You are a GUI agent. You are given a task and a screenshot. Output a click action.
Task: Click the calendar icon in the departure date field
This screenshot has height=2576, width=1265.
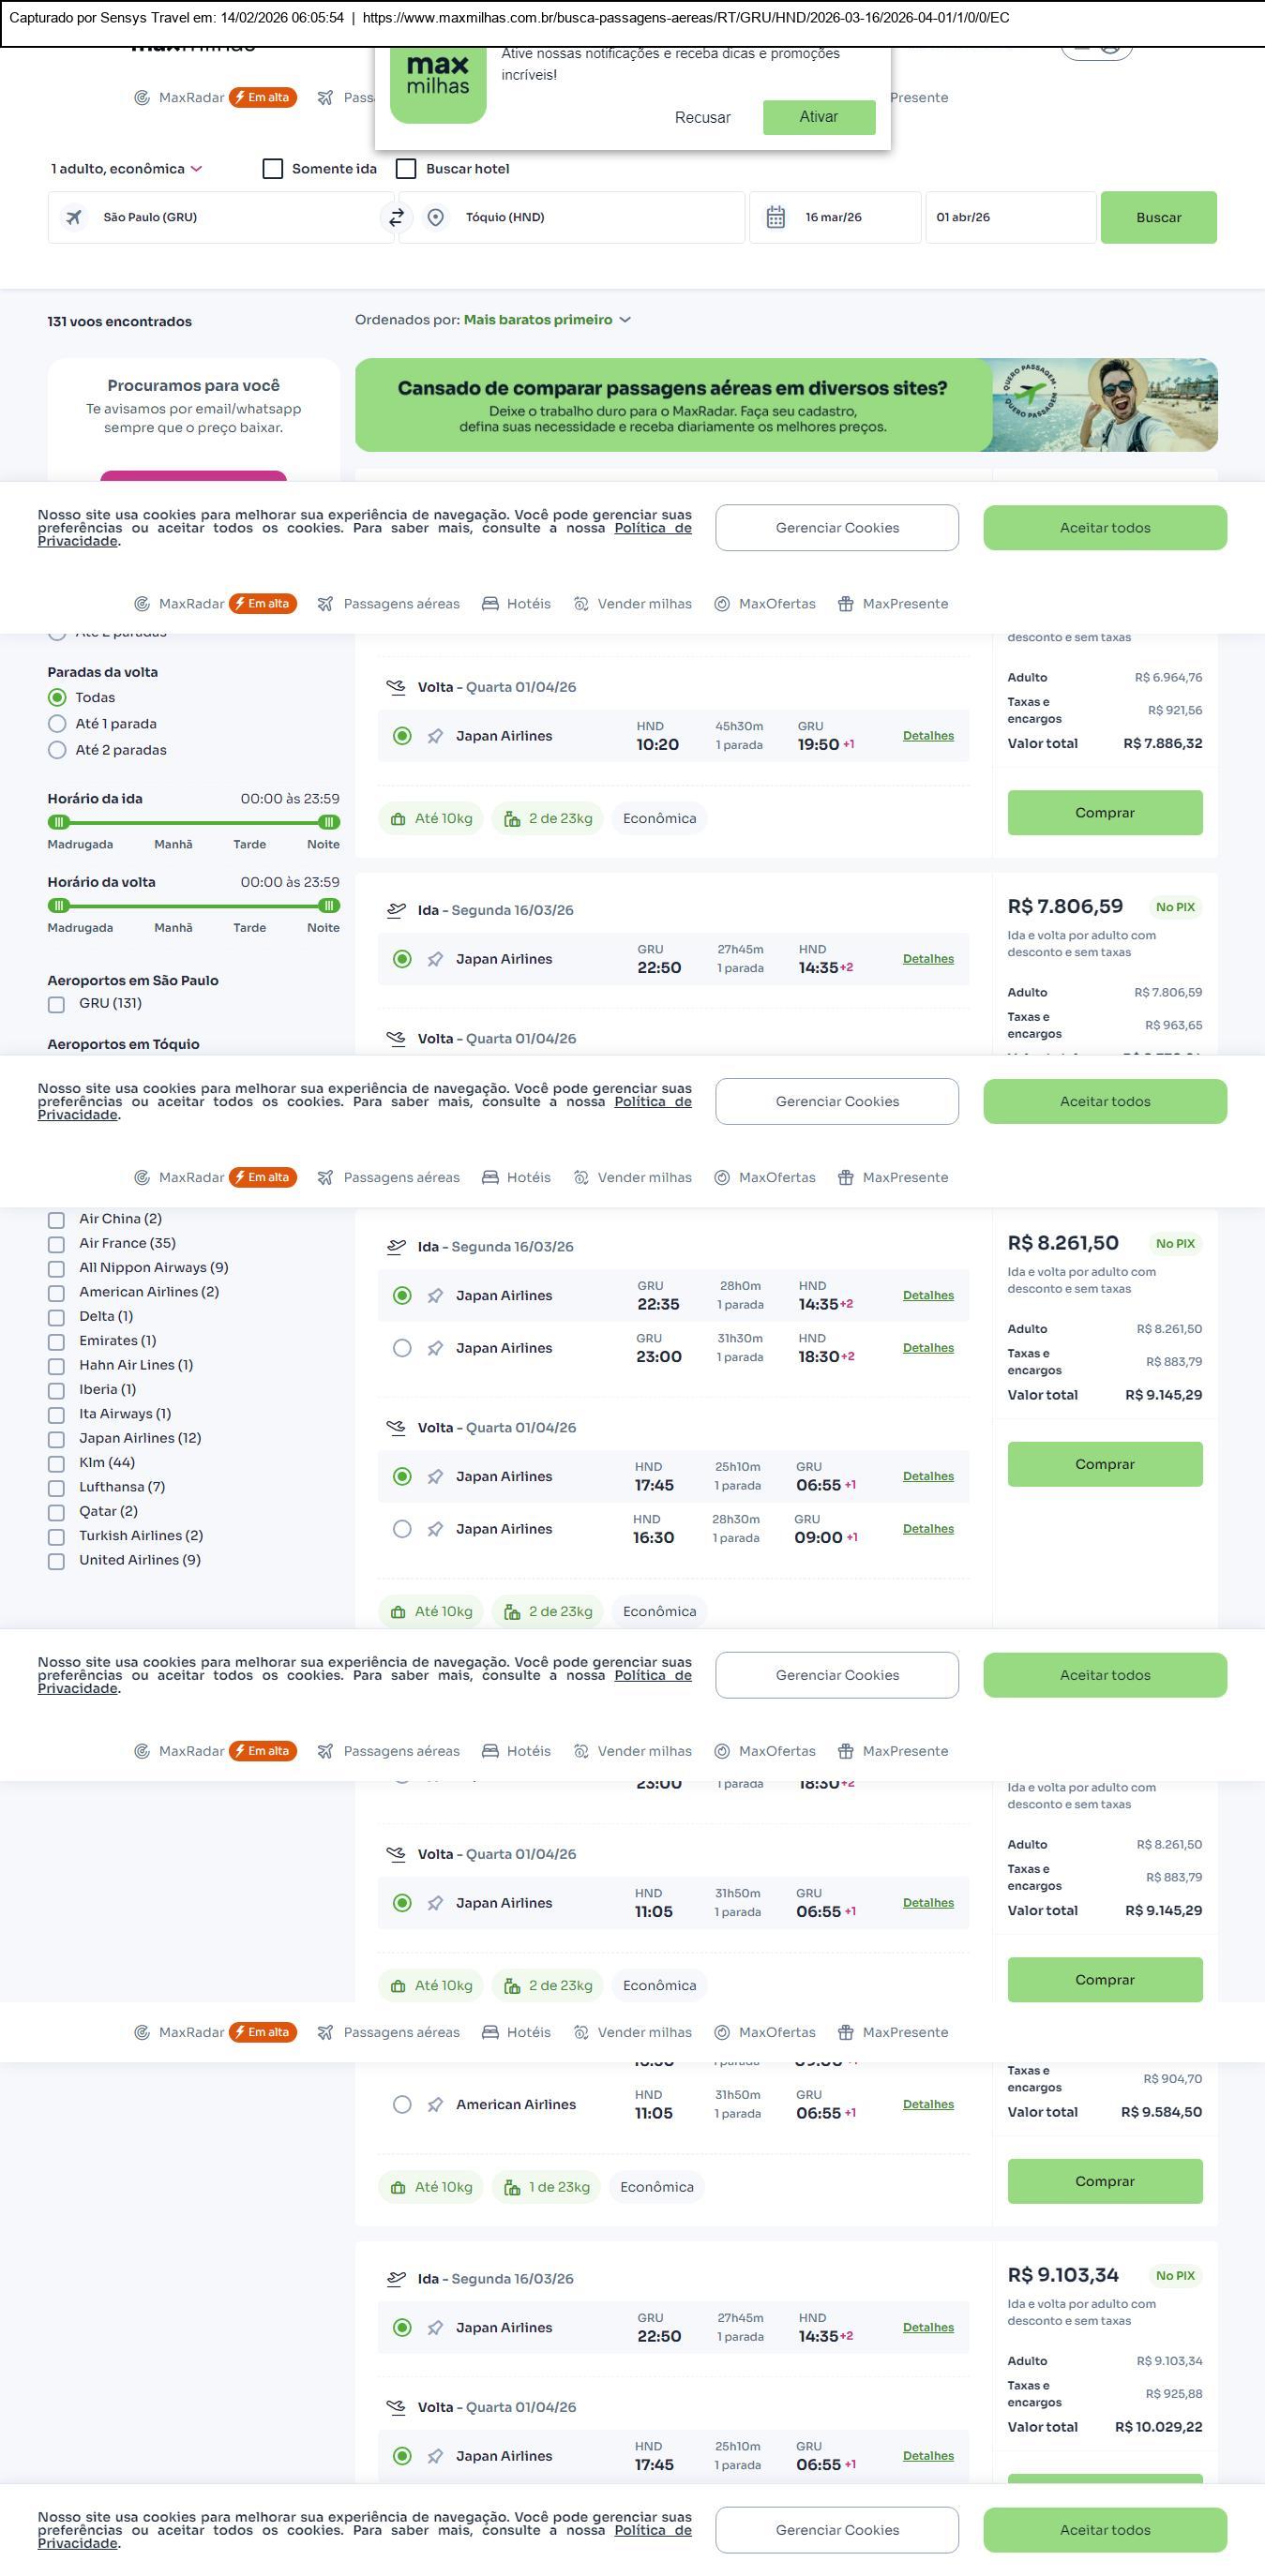pyautogui.click(x=775, y=217)
